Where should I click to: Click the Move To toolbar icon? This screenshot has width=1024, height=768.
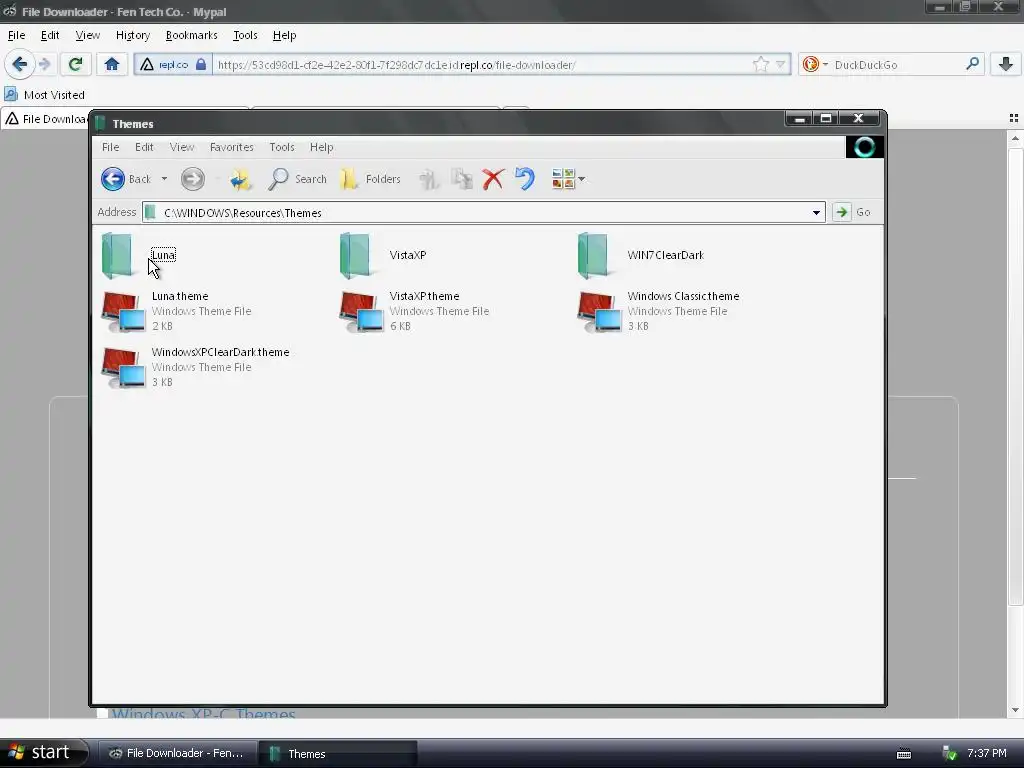428,179
